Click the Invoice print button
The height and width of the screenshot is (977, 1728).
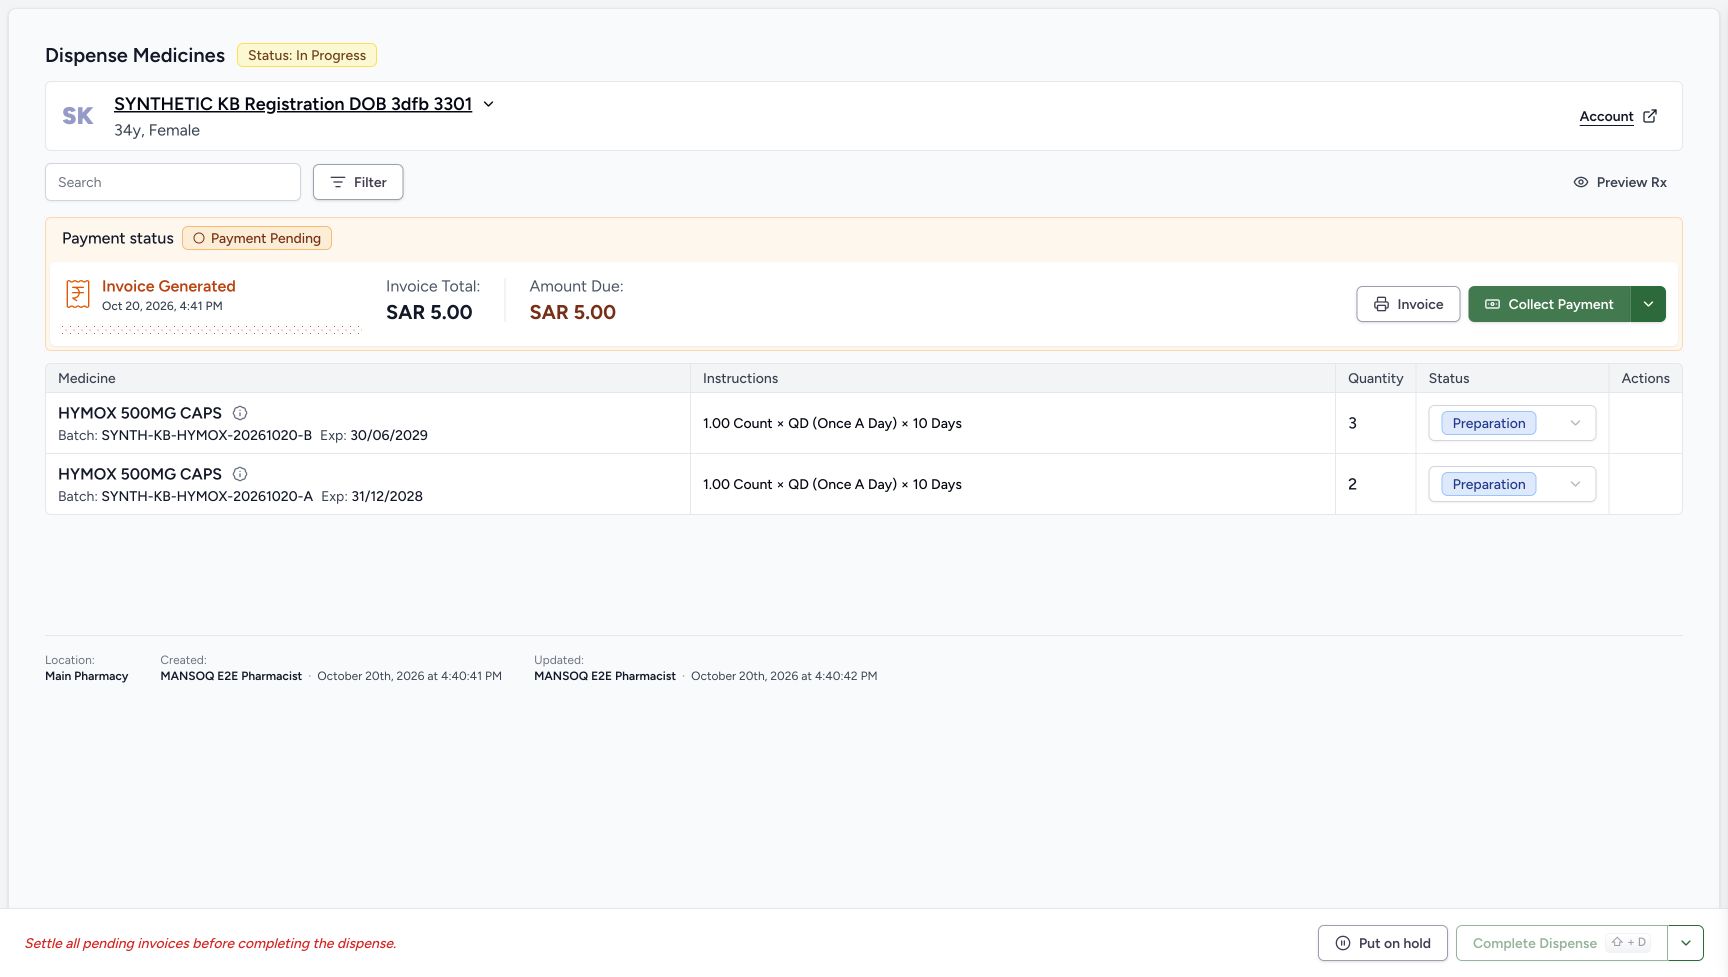pyautogui.click(x=1408, y=304)
